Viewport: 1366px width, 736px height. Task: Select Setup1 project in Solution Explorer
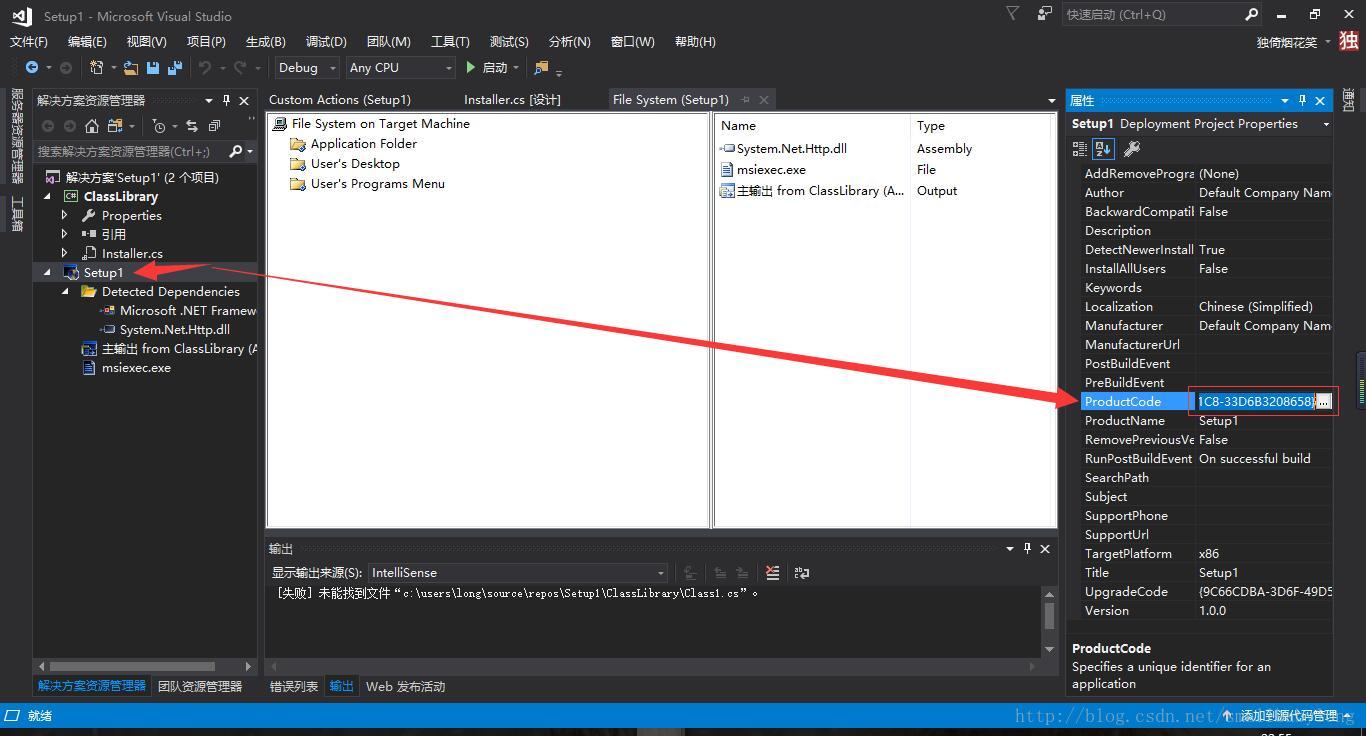coord(103,272)
